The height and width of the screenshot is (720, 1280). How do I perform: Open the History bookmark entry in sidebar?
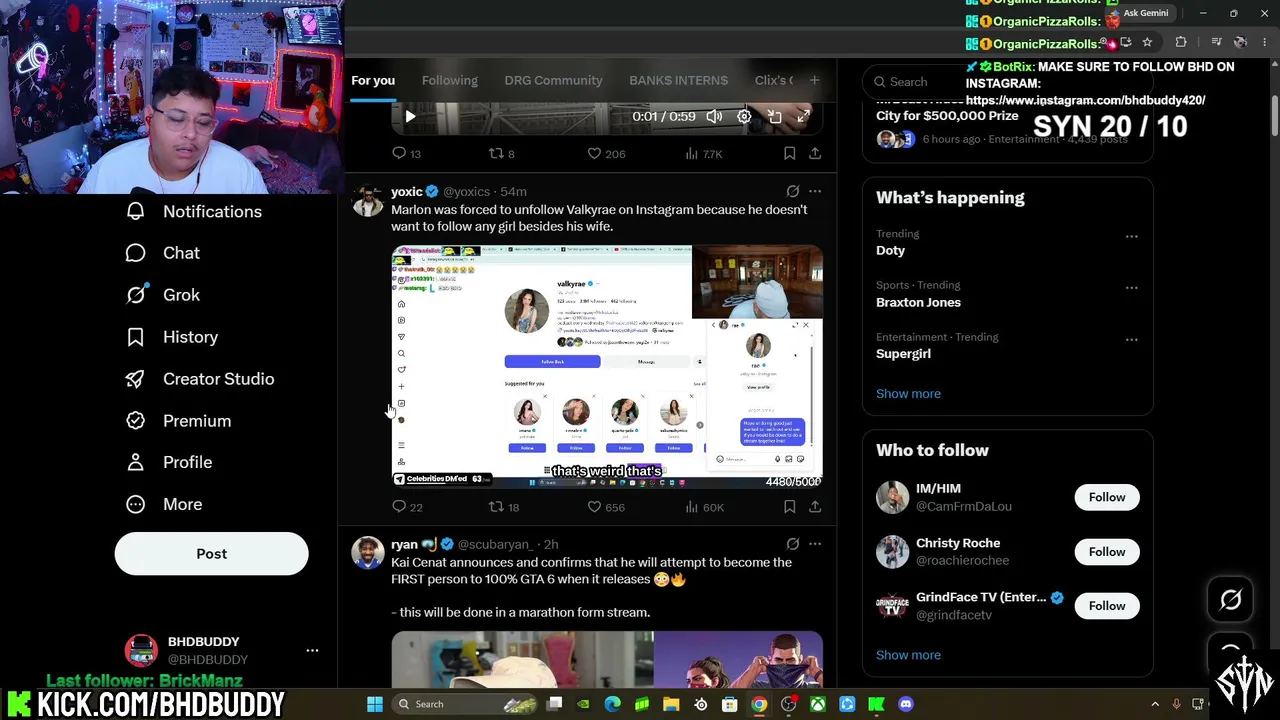tap(171, 337)
